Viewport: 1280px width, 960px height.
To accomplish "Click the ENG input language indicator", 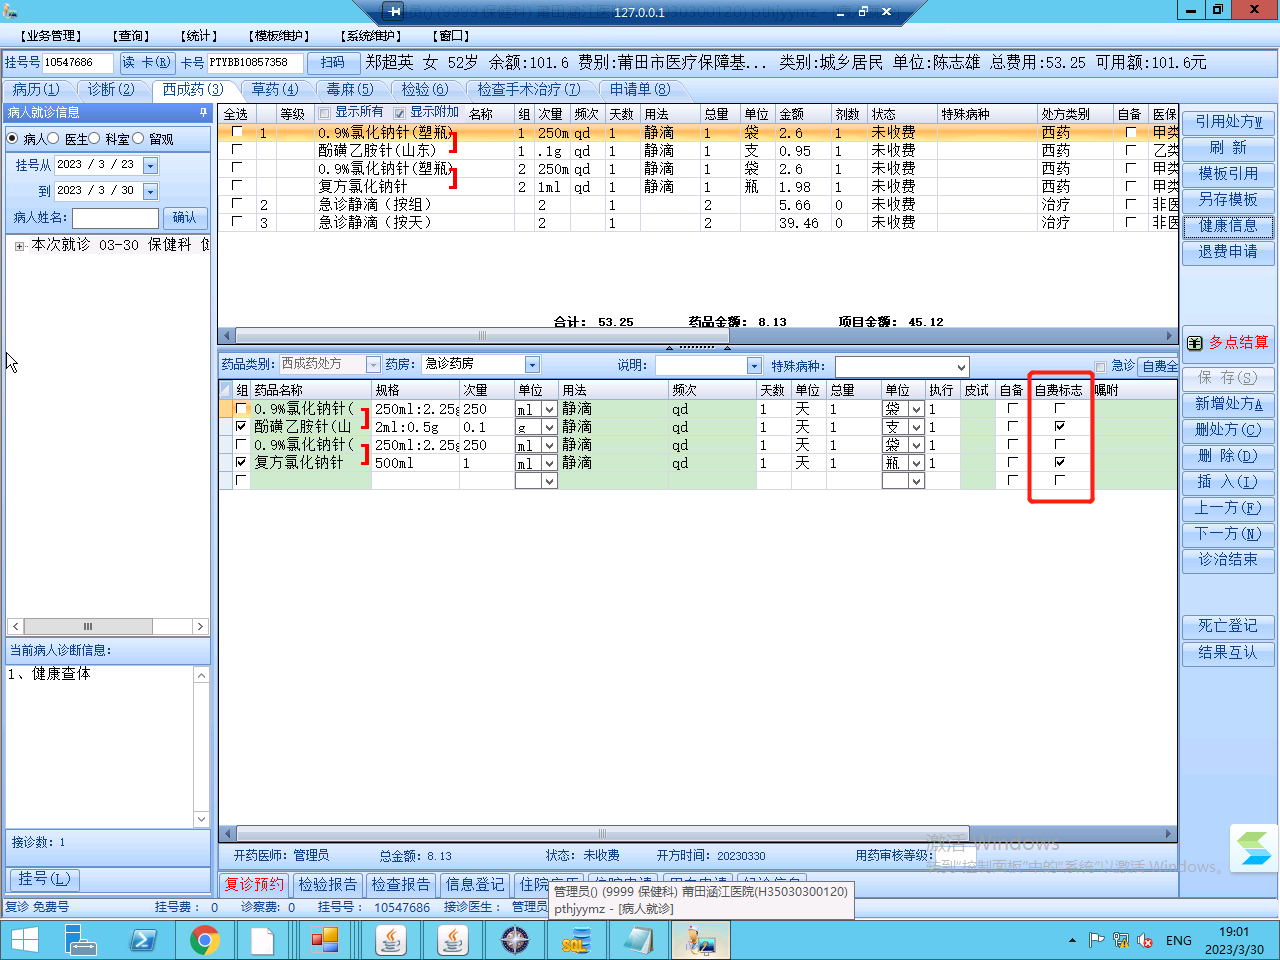I will tap(1179, 941).
